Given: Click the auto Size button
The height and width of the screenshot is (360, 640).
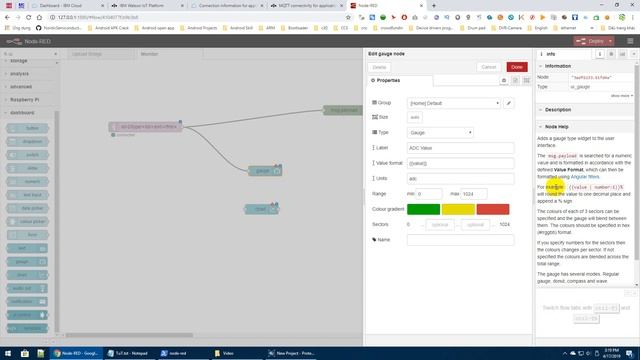Looking at the screenshot, I should coord(415,118).
